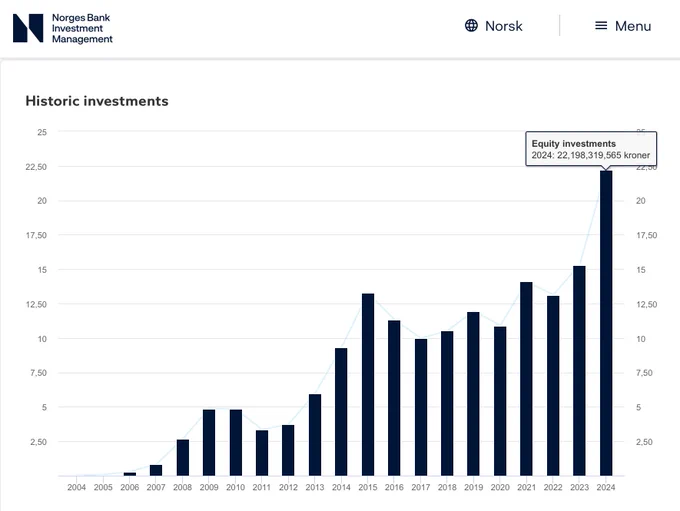Screen dimensions: 680x511
Task: Click the globe language icon
Action: tap(471, 26)
